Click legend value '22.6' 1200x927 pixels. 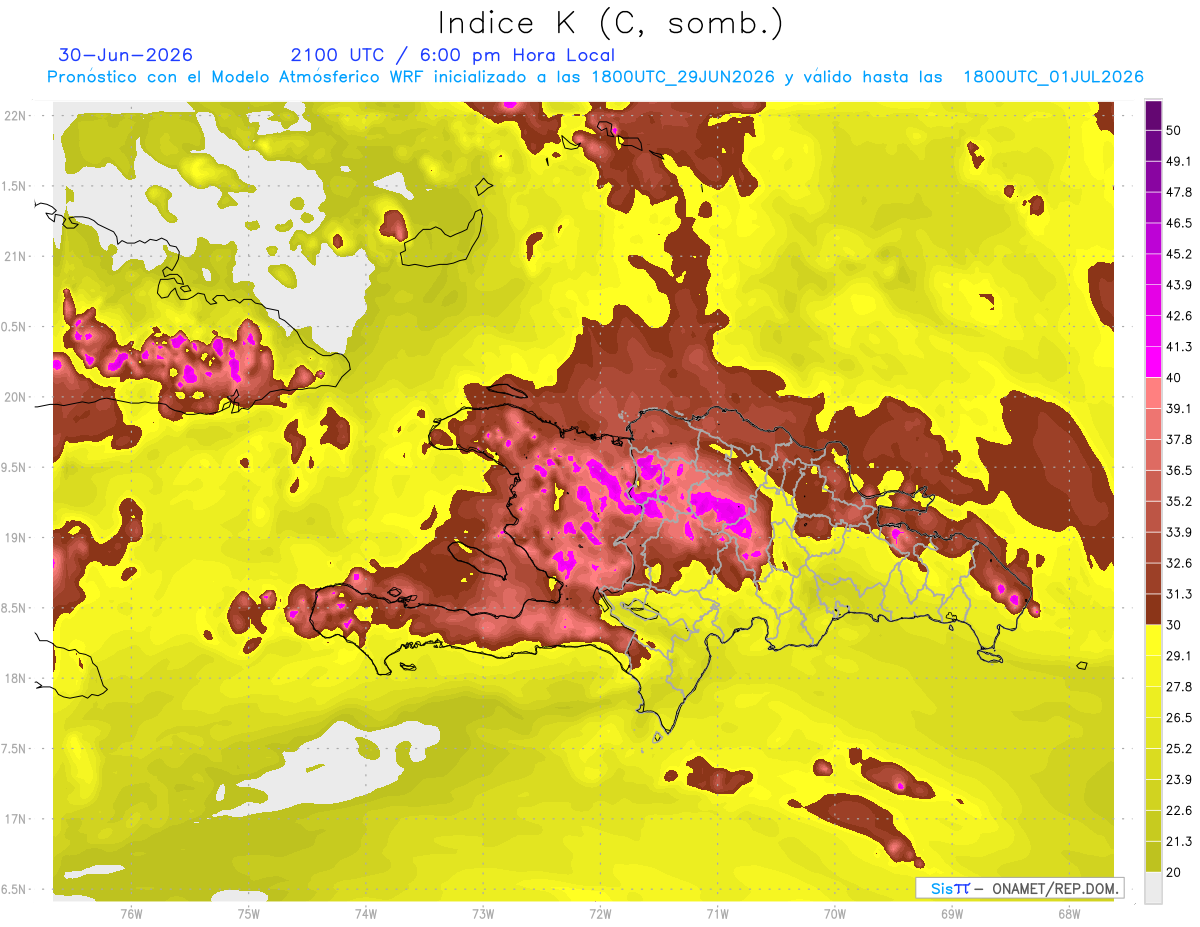pos(1178,811)
